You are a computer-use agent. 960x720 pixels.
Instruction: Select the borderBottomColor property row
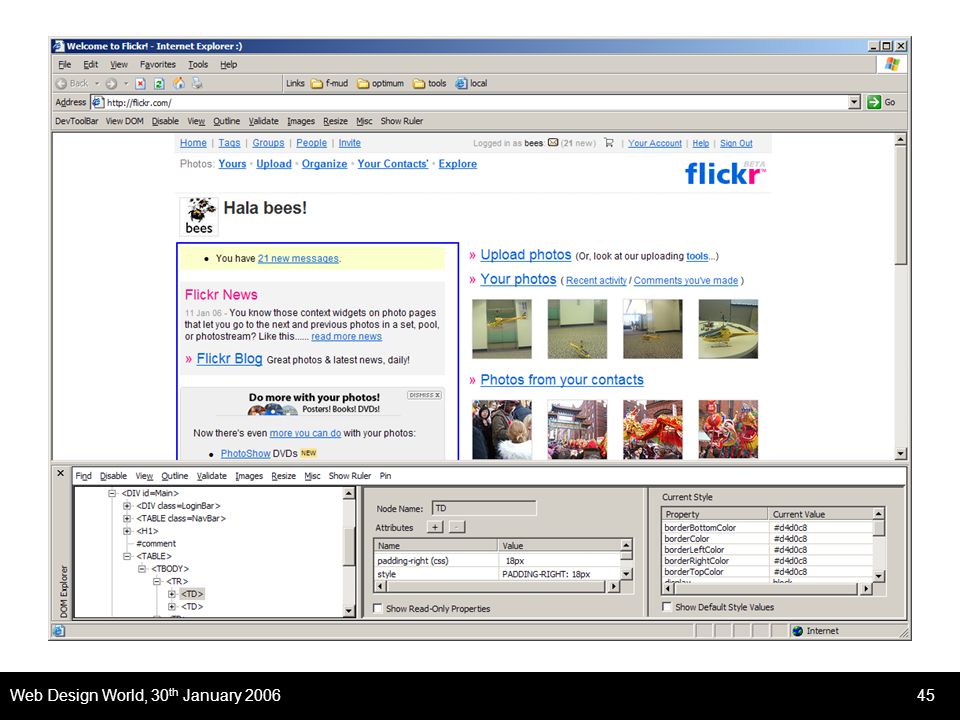(x=768, y=528)
